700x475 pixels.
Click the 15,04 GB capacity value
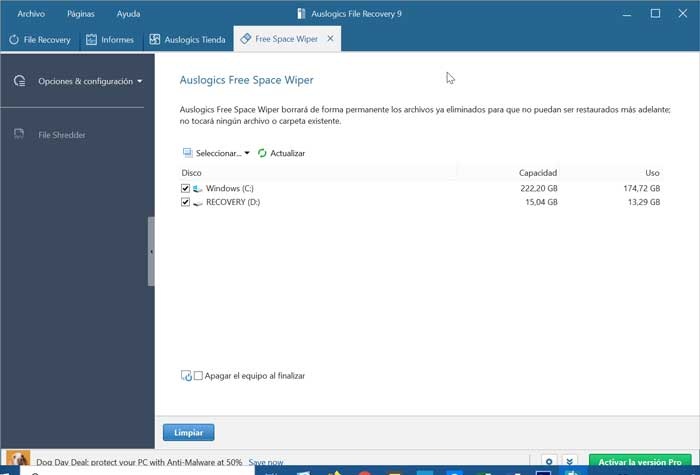coord(542,202)
